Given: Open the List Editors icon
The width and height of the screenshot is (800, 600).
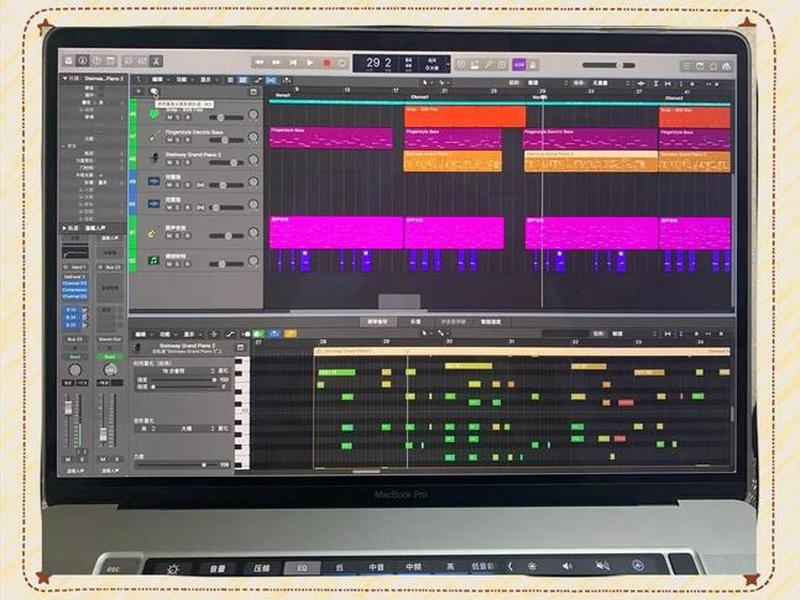Looking at the screenshot, I should point(687,66).
